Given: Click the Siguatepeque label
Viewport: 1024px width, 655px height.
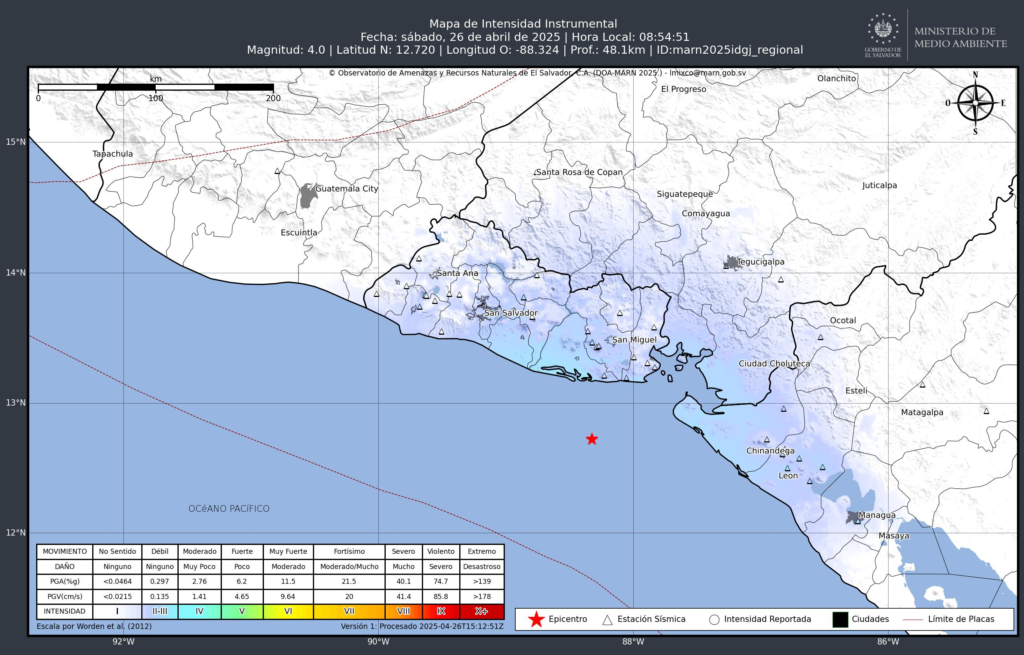Looking at the screenshot, I should pyautogui.click(x=685, y=194).
